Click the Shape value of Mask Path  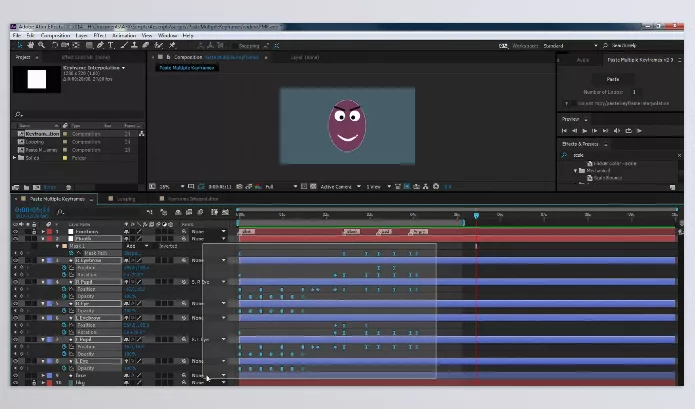pyautogui.click(x=132, y=253)
